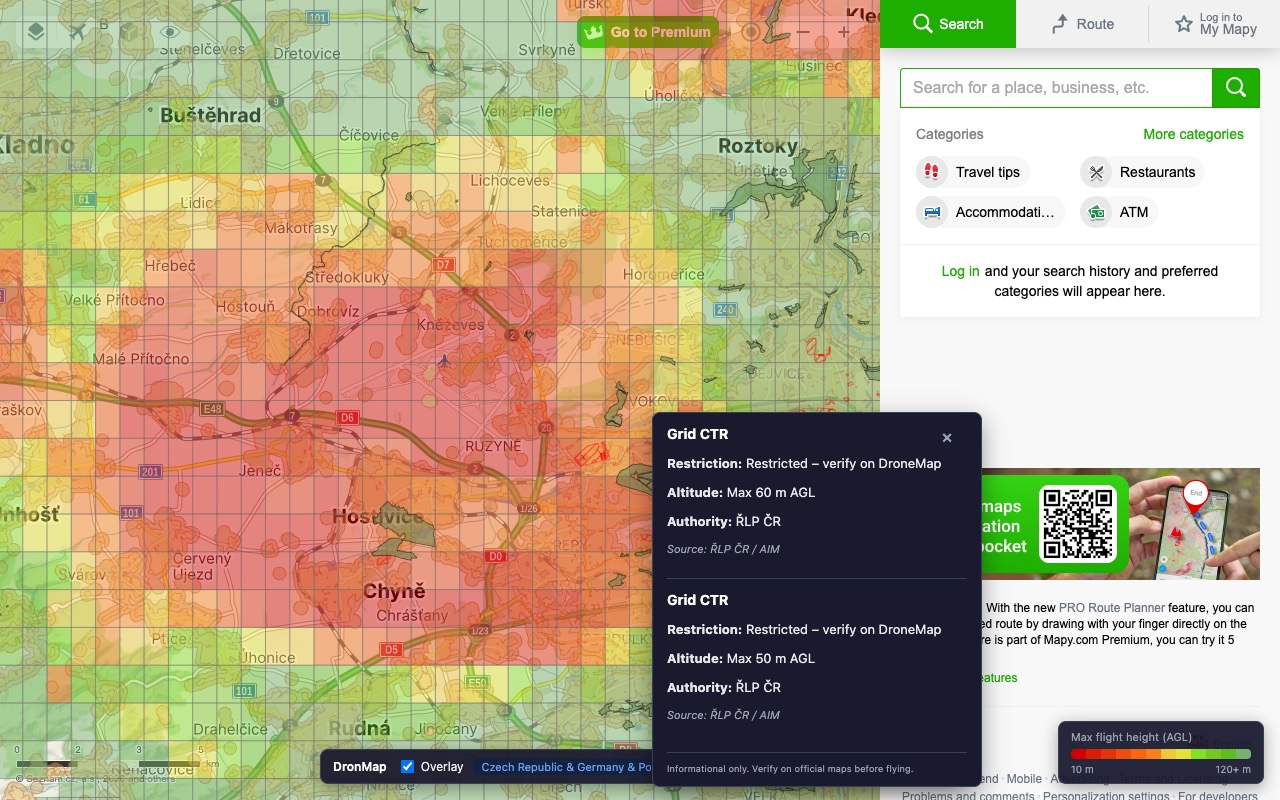Click the D5 motorway shield on map
Viewport: 1280px width, 800px height.
point(390,649)
